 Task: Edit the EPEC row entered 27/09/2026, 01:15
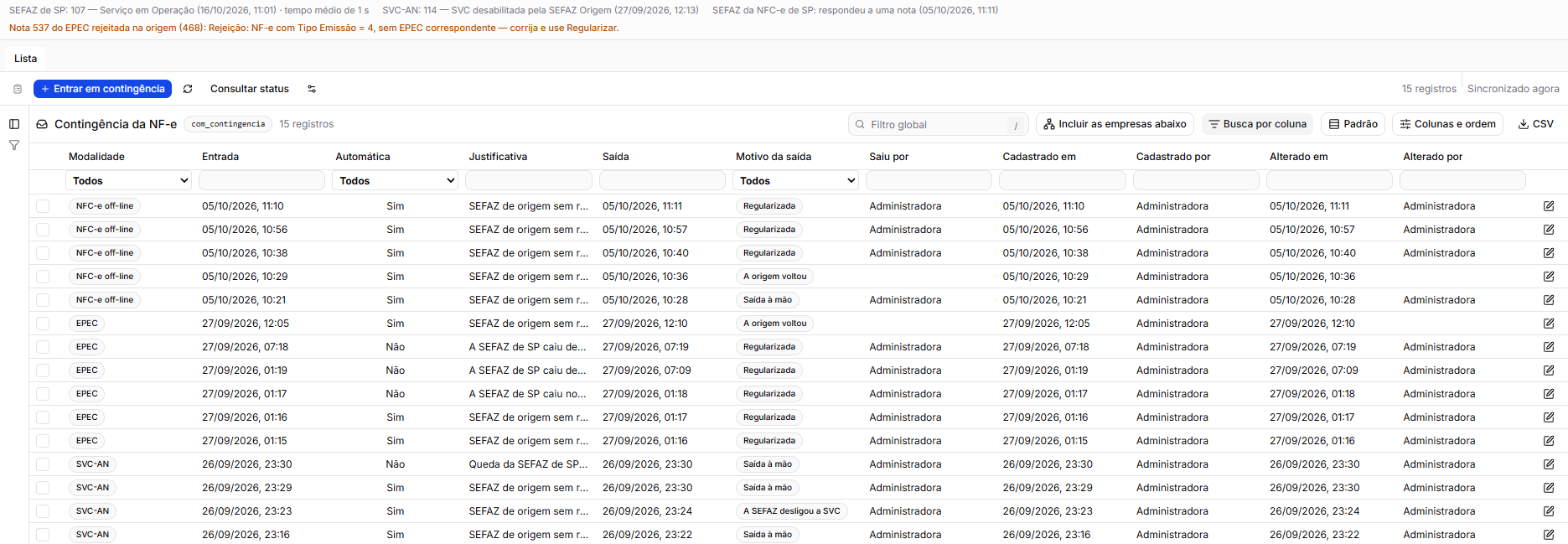1549,441
